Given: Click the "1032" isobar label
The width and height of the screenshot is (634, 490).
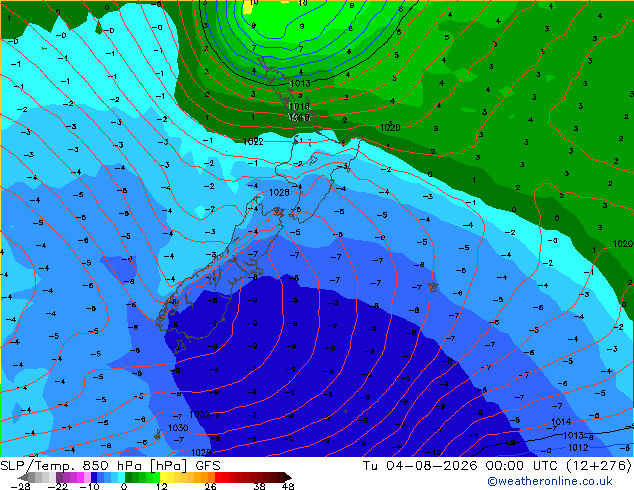Looking at the screenshot, I should [x=199, y=415].
